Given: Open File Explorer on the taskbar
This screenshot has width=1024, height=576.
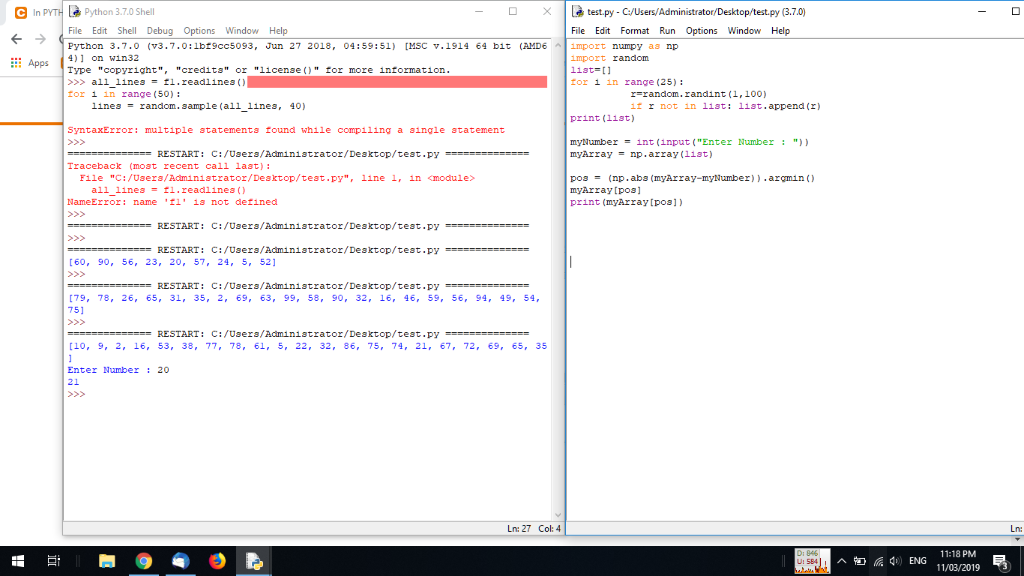Looking at the screenshot, I should (107, 561).
